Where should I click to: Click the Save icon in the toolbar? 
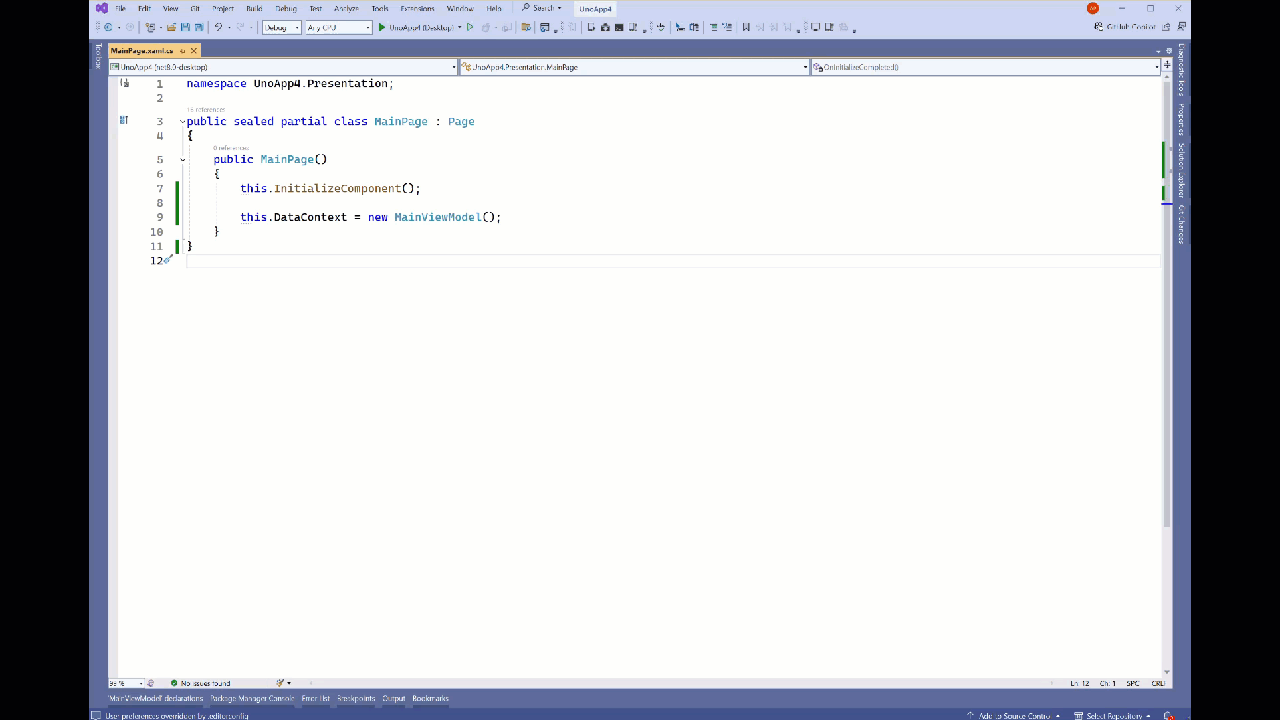pyautogui.click(x=184, y=27)
